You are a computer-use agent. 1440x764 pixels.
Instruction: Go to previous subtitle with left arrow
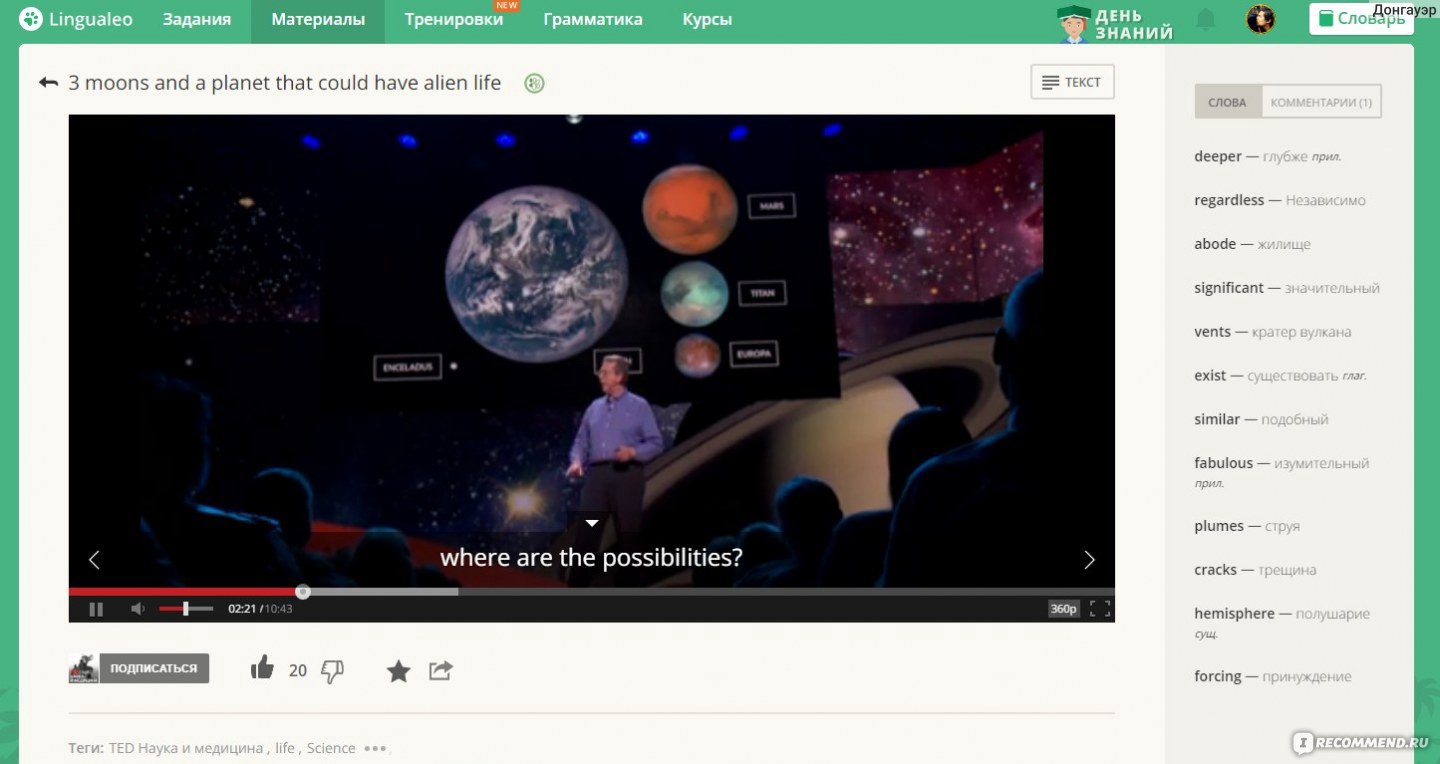pyautogui.click(x=94, y=560)
